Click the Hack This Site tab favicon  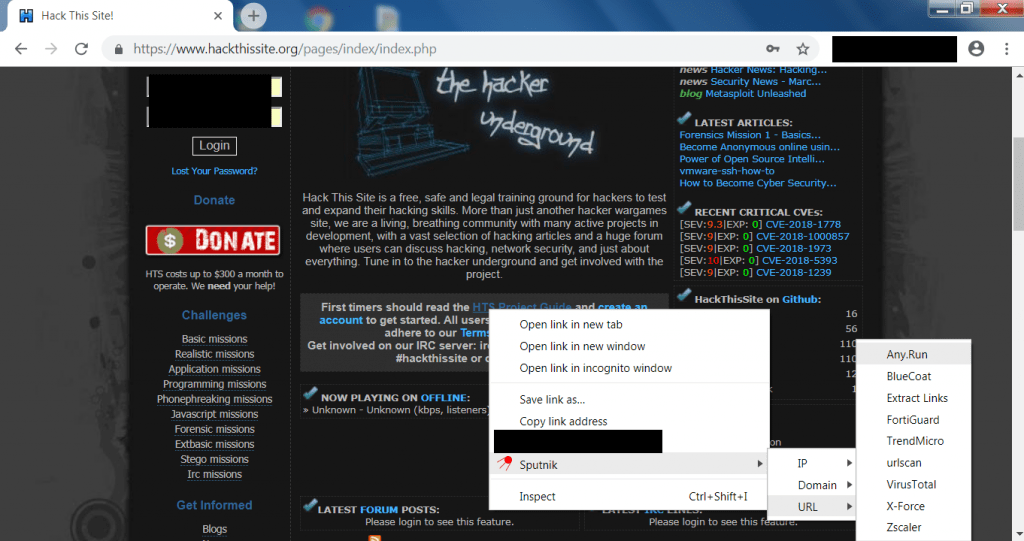[x=26, y=16]
